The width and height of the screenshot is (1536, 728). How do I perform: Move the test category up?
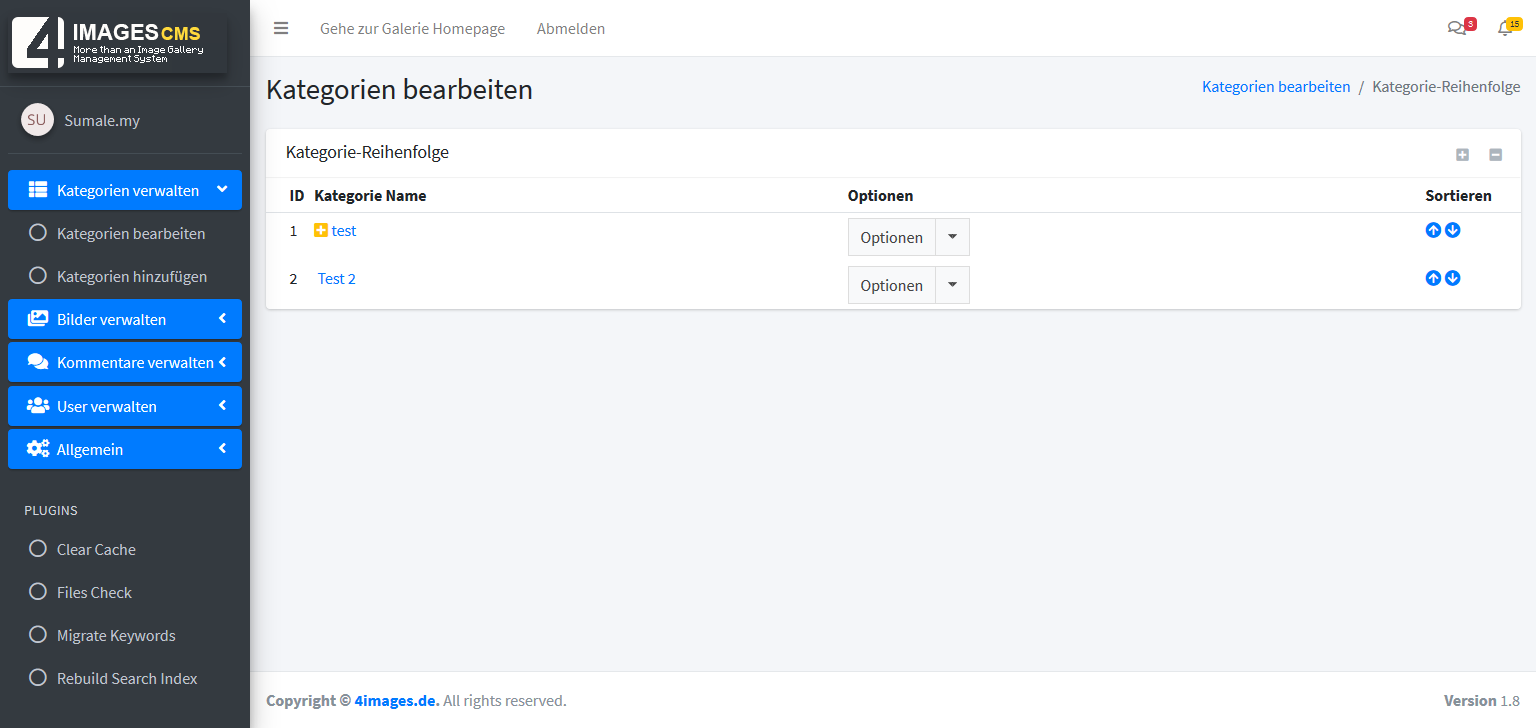coord(1433,230)
